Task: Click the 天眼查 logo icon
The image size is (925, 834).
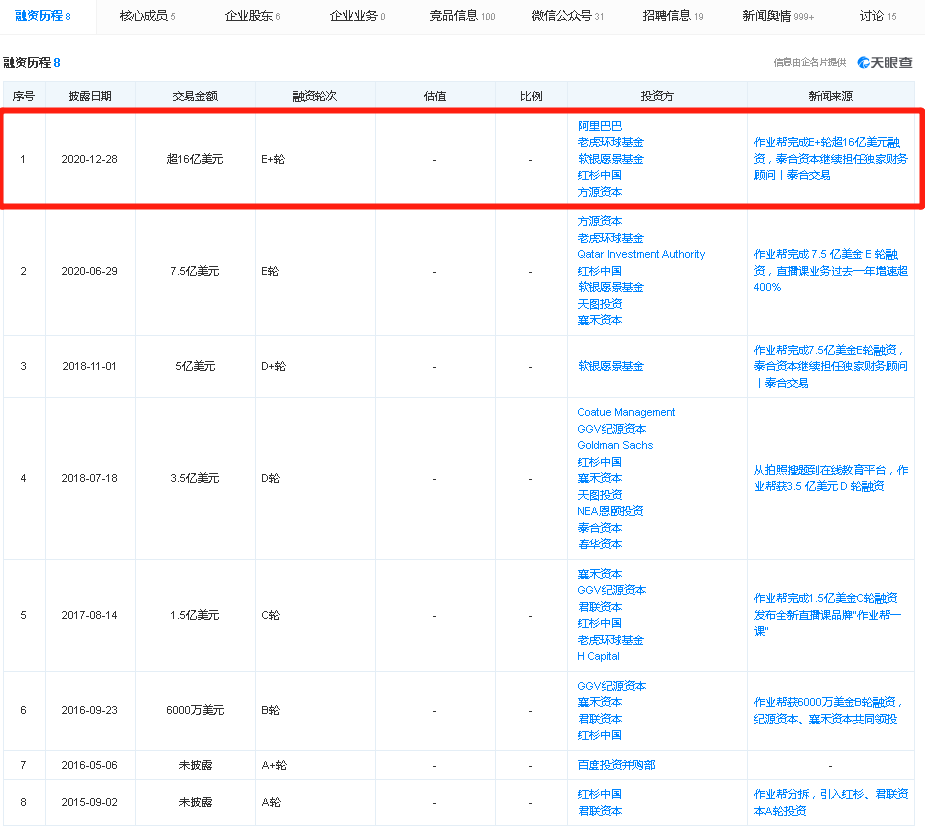Action: (x=884, y=62)
